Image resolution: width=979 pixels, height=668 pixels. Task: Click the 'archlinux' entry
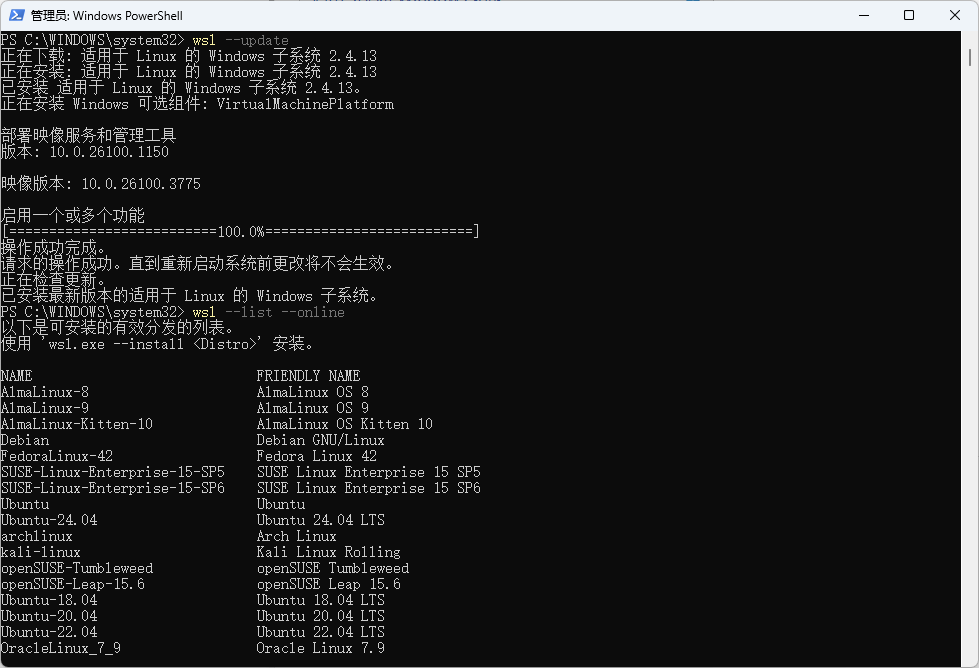37,536
